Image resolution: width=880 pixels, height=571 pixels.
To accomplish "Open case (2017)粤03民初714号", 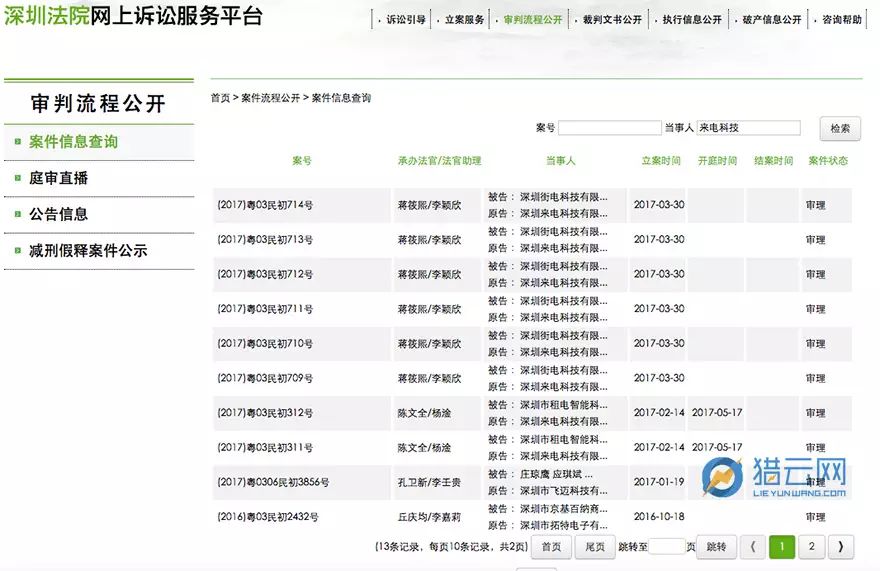I will tap(265, 205).
